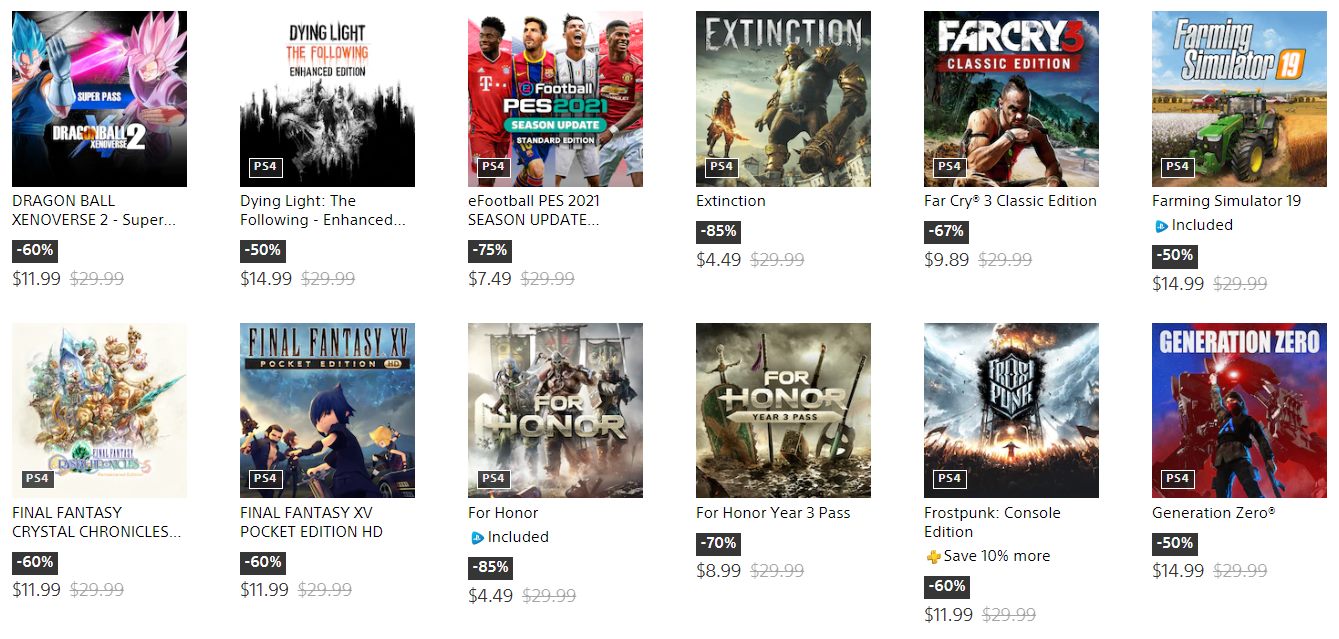Click PS4 badge on Generation Zero cover
Image resolution: width=1339 pixels, height=639 pixels.
[x=1177, y=479]
